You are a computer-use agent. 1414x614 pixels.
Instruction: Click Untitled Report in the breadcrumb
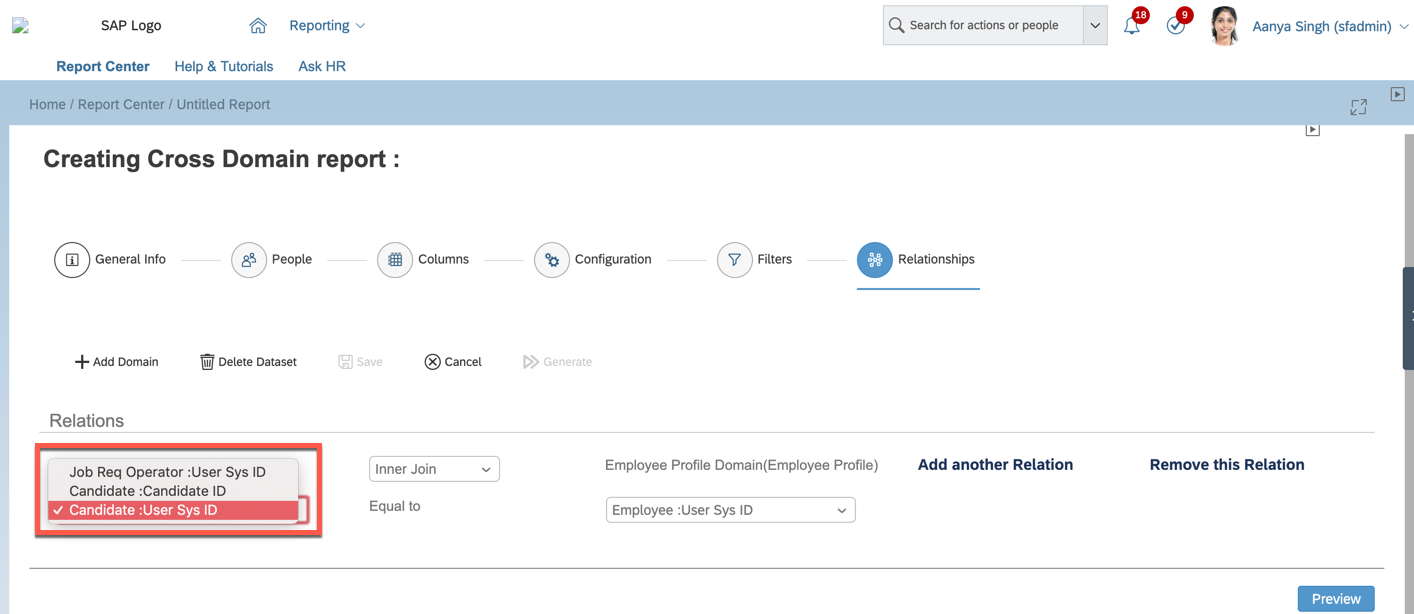point(224,104)
